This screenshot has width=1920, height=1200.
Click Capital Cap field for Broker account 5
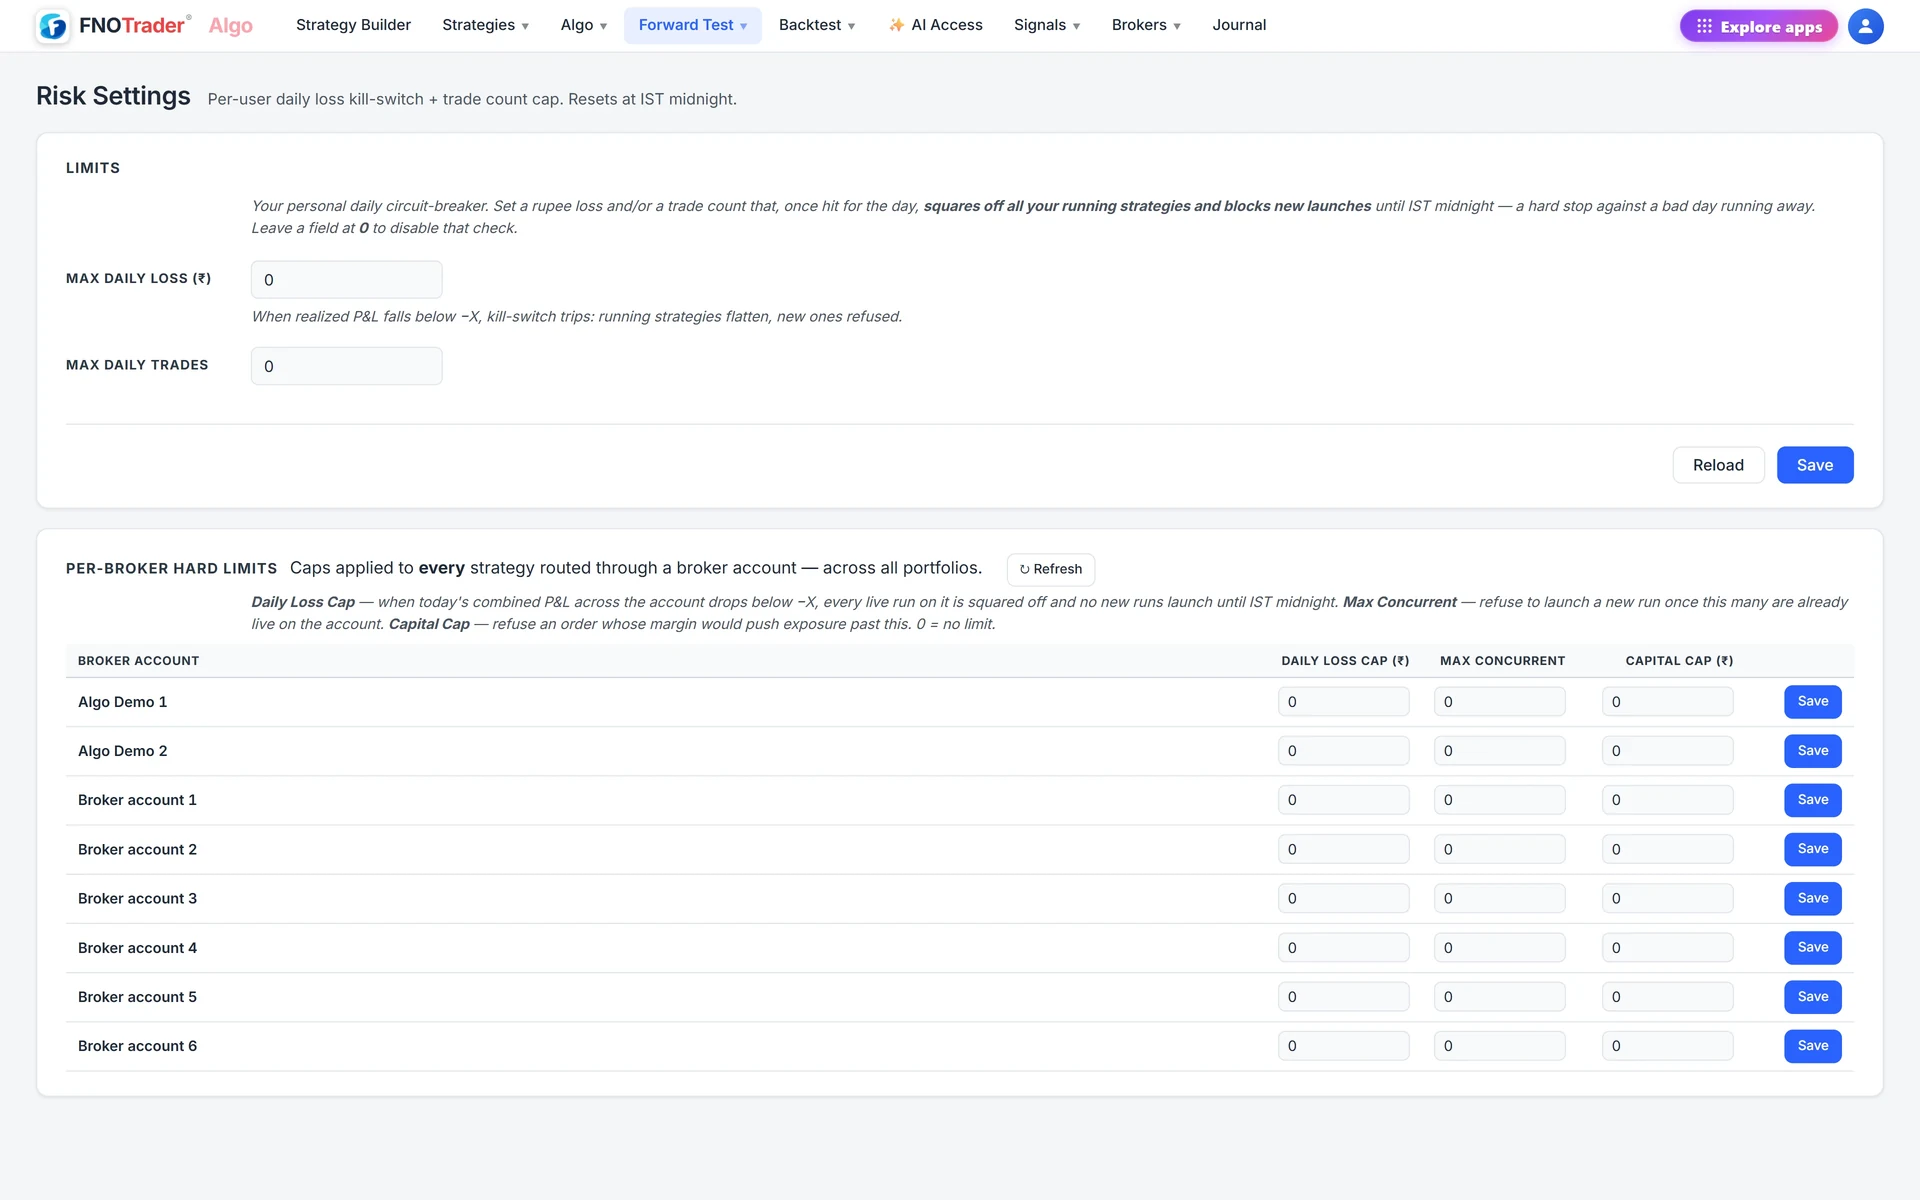(1667, 997)
